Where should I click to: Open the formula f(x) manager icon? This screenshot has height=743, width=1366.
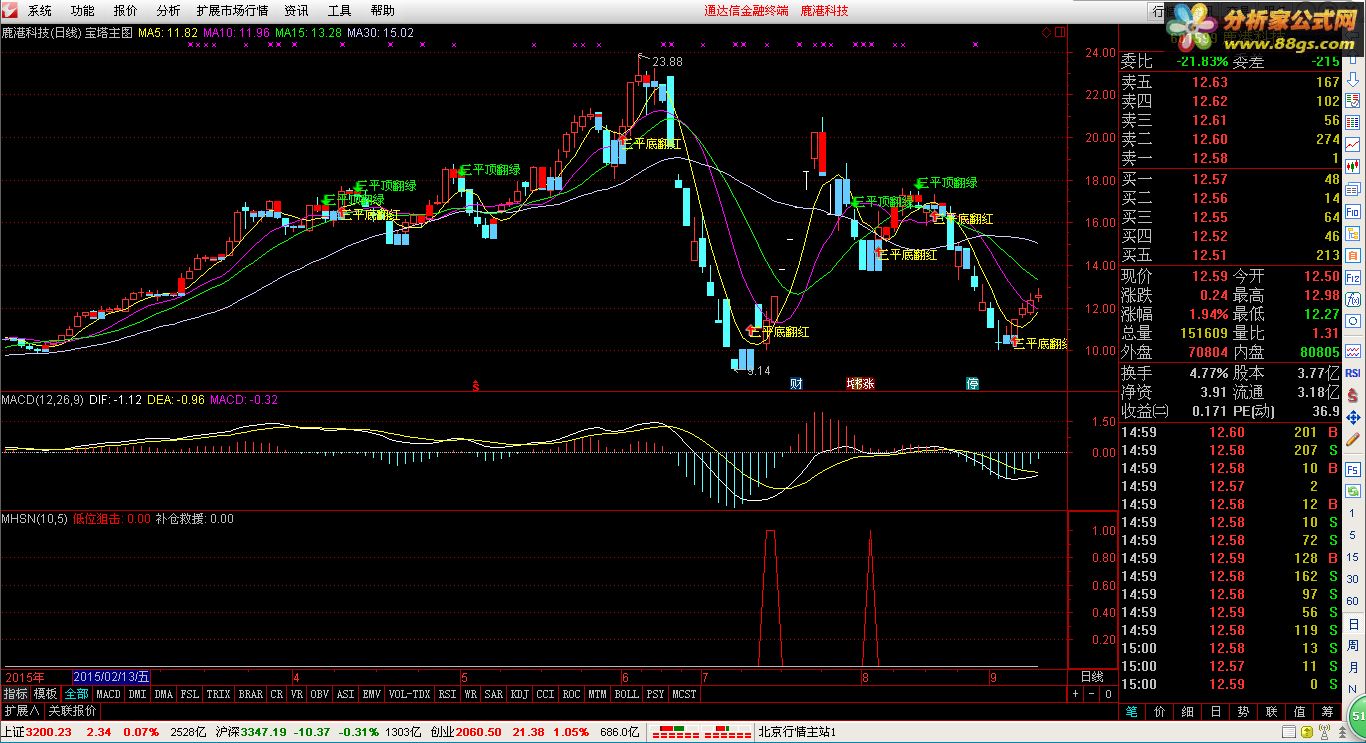[x=1353, y=297]
